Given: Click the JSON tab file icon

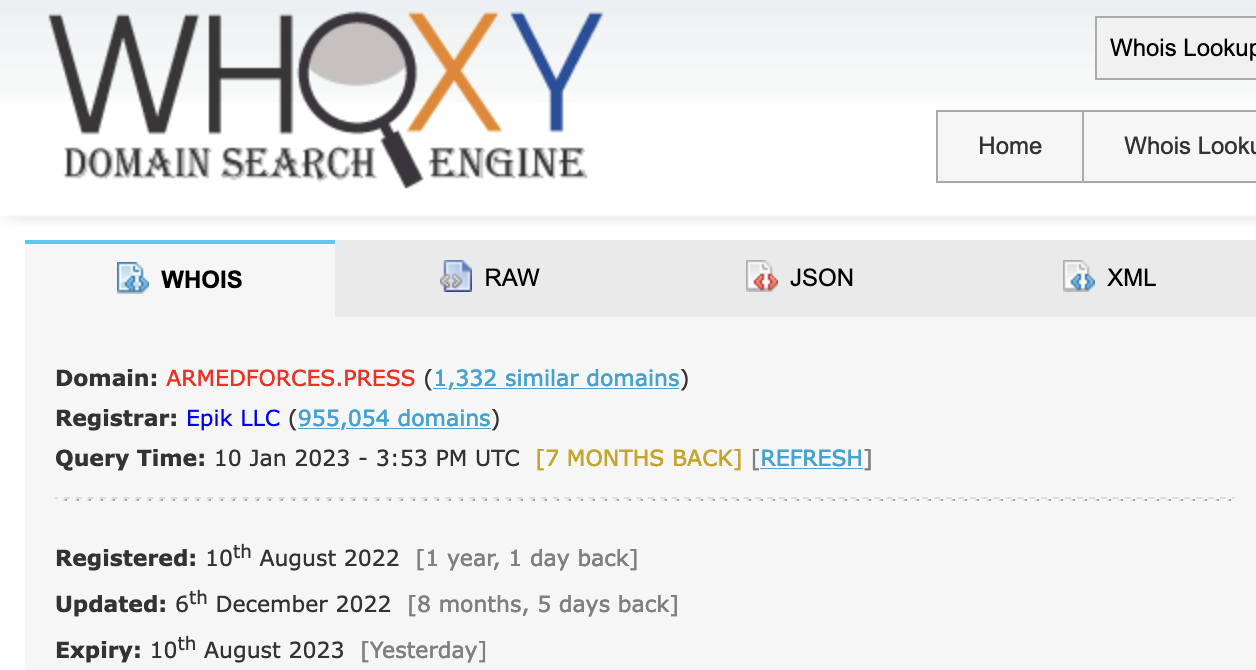Looking at the screenshot, I should (762, 276).
